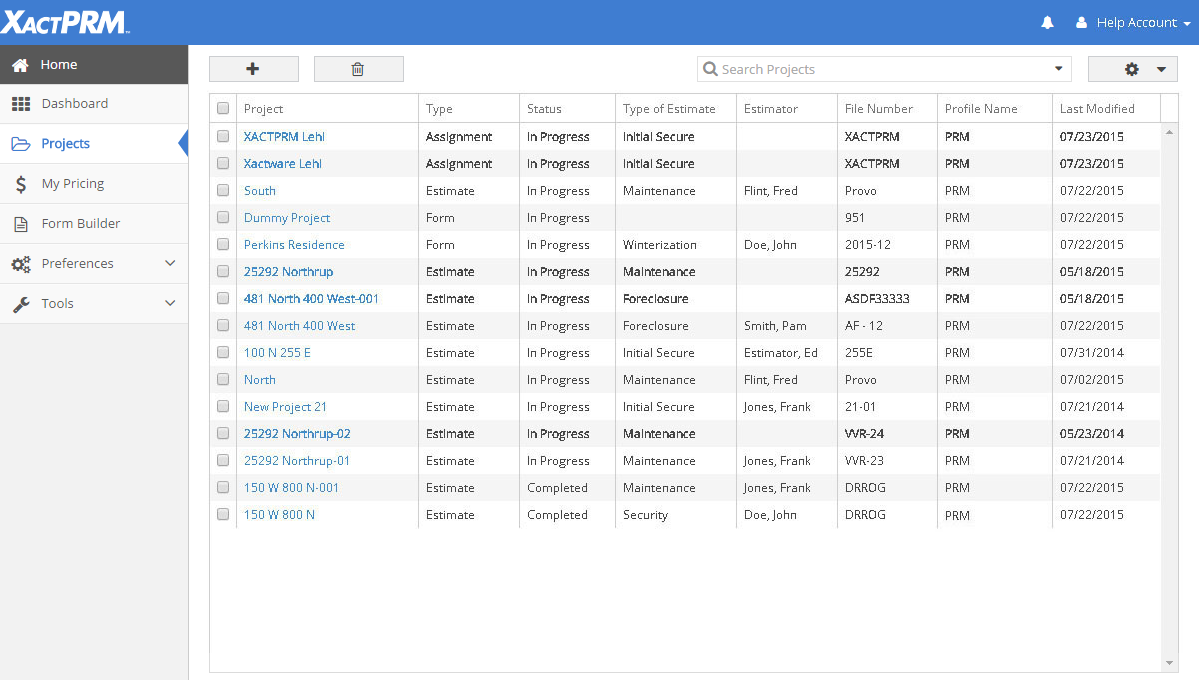Click the Search Projects input field
Screen dimensions: 1199x680
[880, 69]
